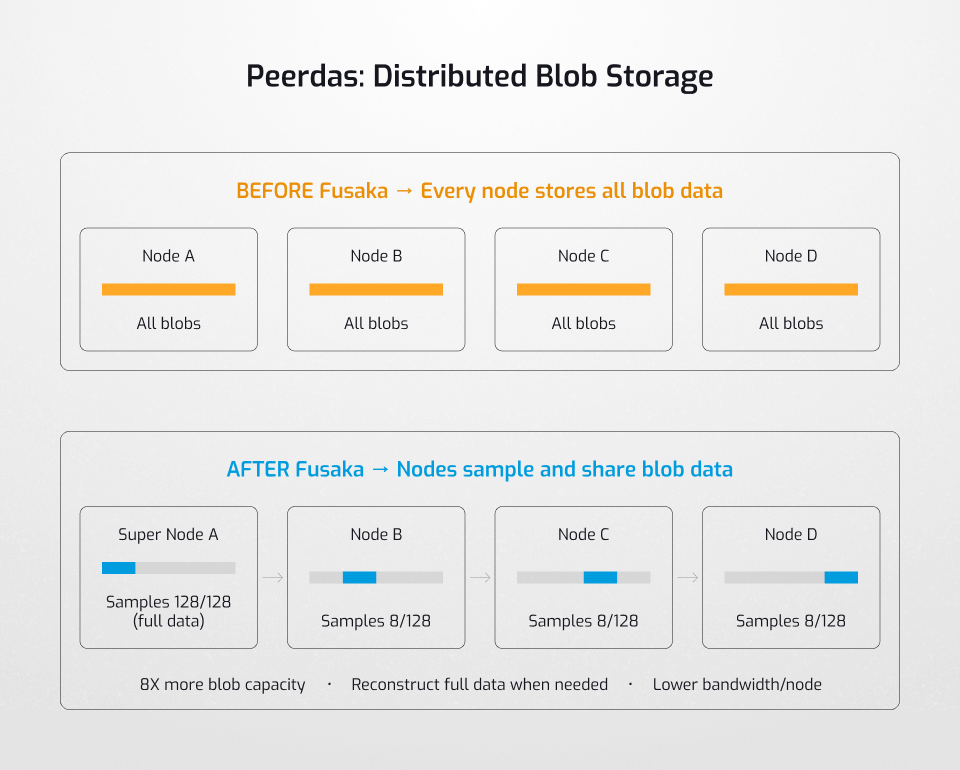Viewport: 960px width, 770px height.
Task: Click the orange bar in Node D
Action: click(791, 289)
